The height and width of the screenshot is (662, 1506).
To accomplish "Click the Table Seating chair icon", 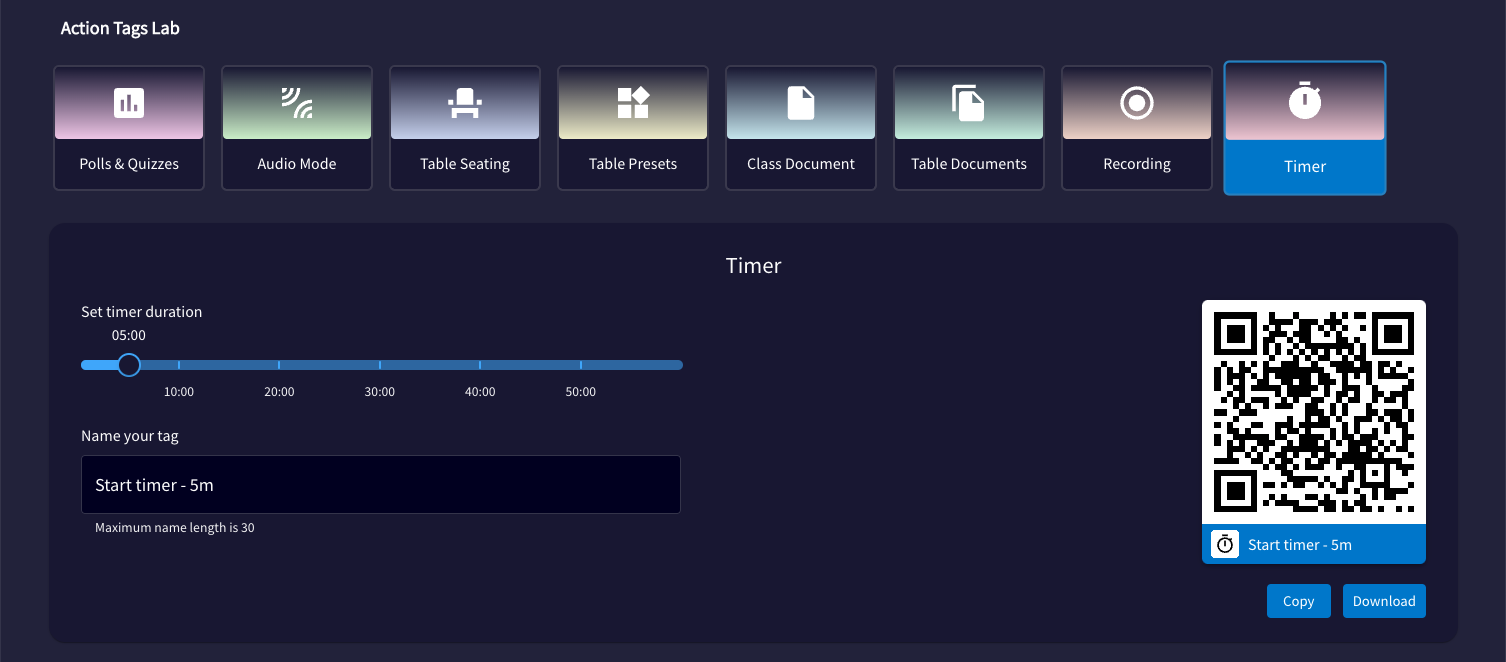I will point(465,102).
